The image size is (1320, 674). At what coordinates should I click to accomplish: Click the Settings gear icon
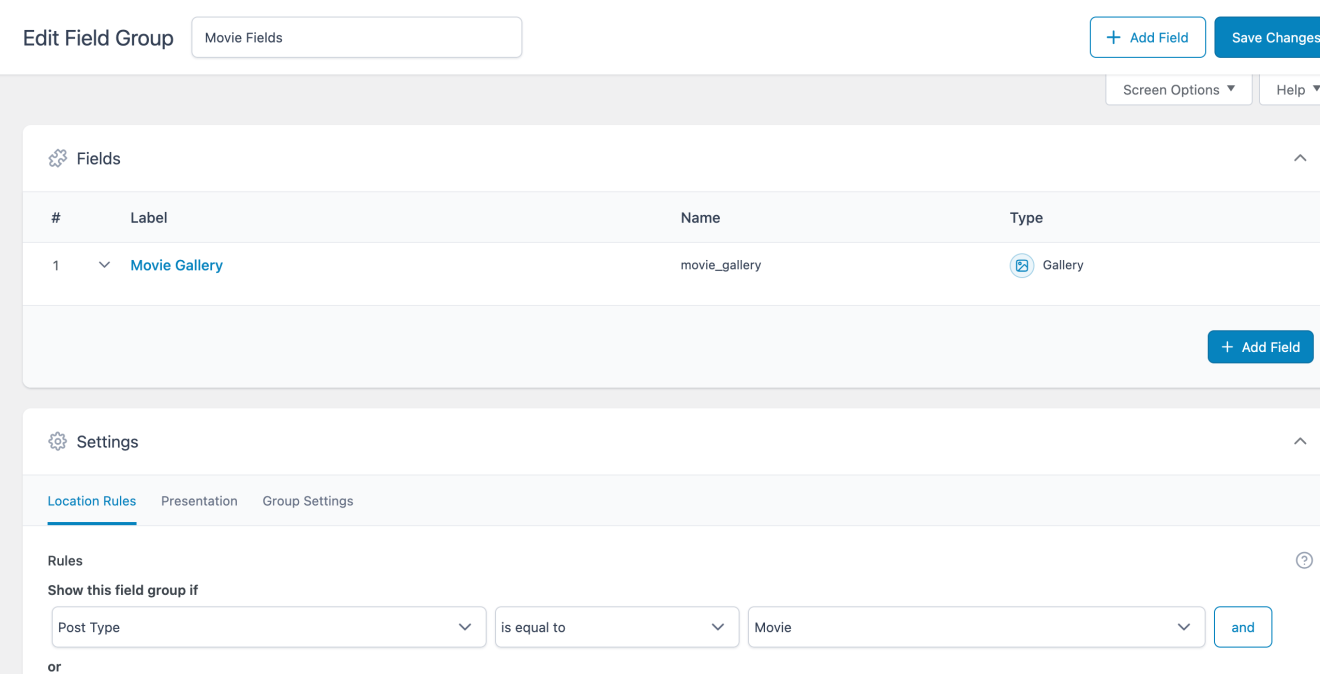click(x=58, y=442)
